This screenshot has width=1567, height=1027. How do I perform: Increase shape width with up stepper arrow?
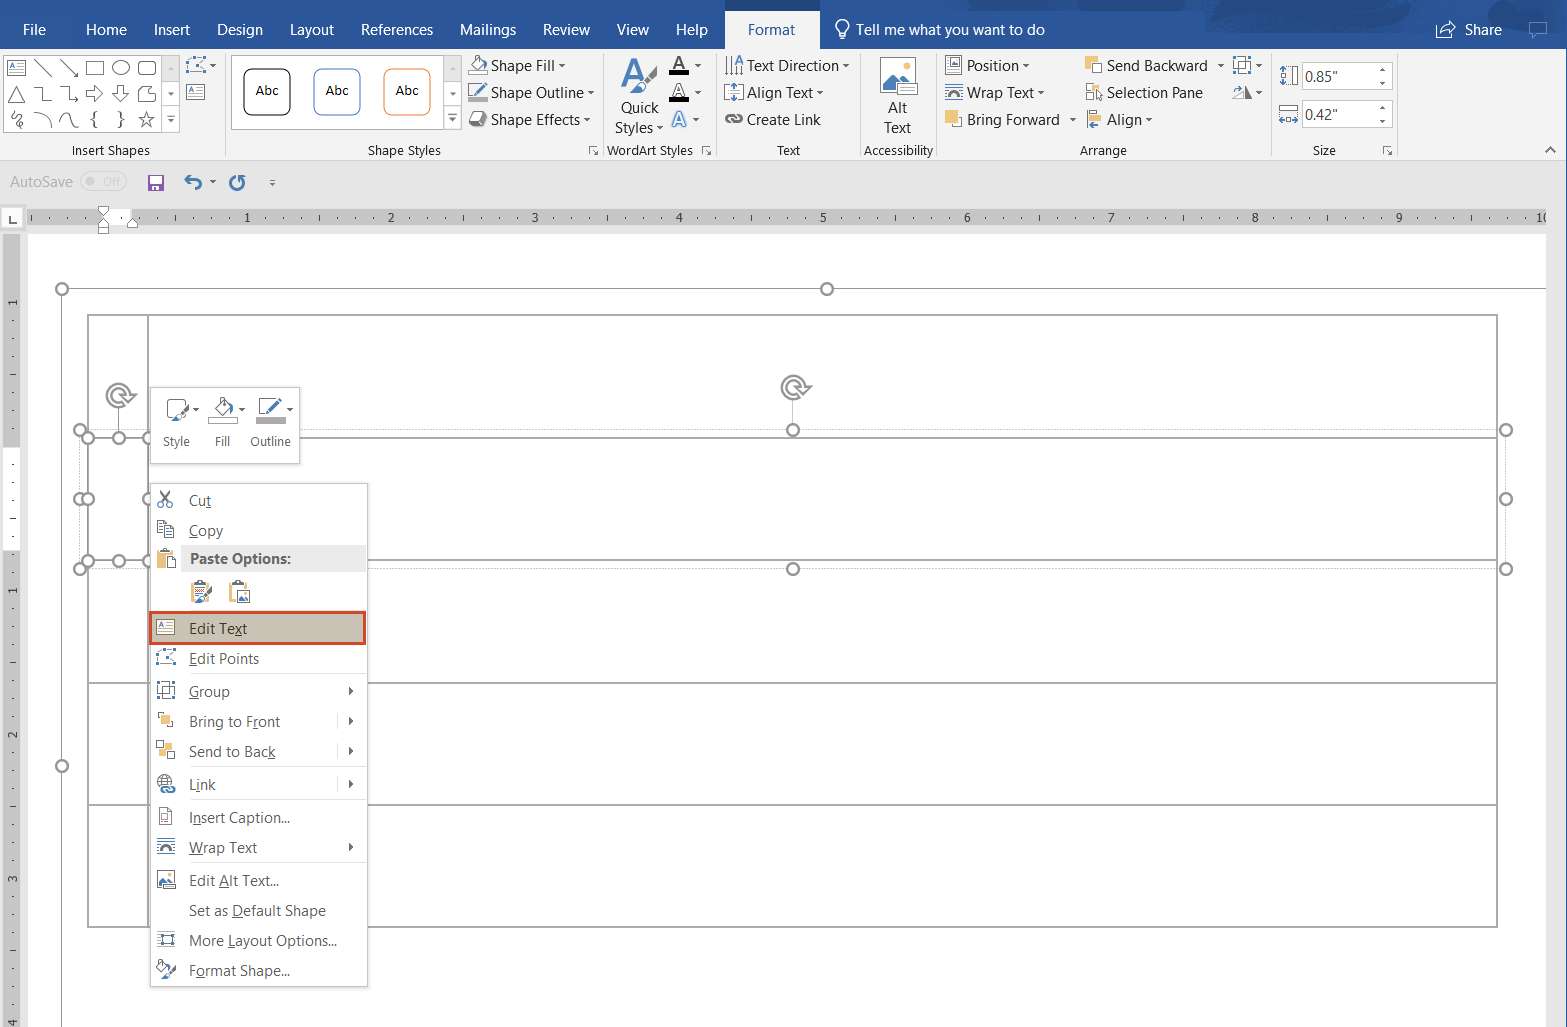pos(1383,108)
